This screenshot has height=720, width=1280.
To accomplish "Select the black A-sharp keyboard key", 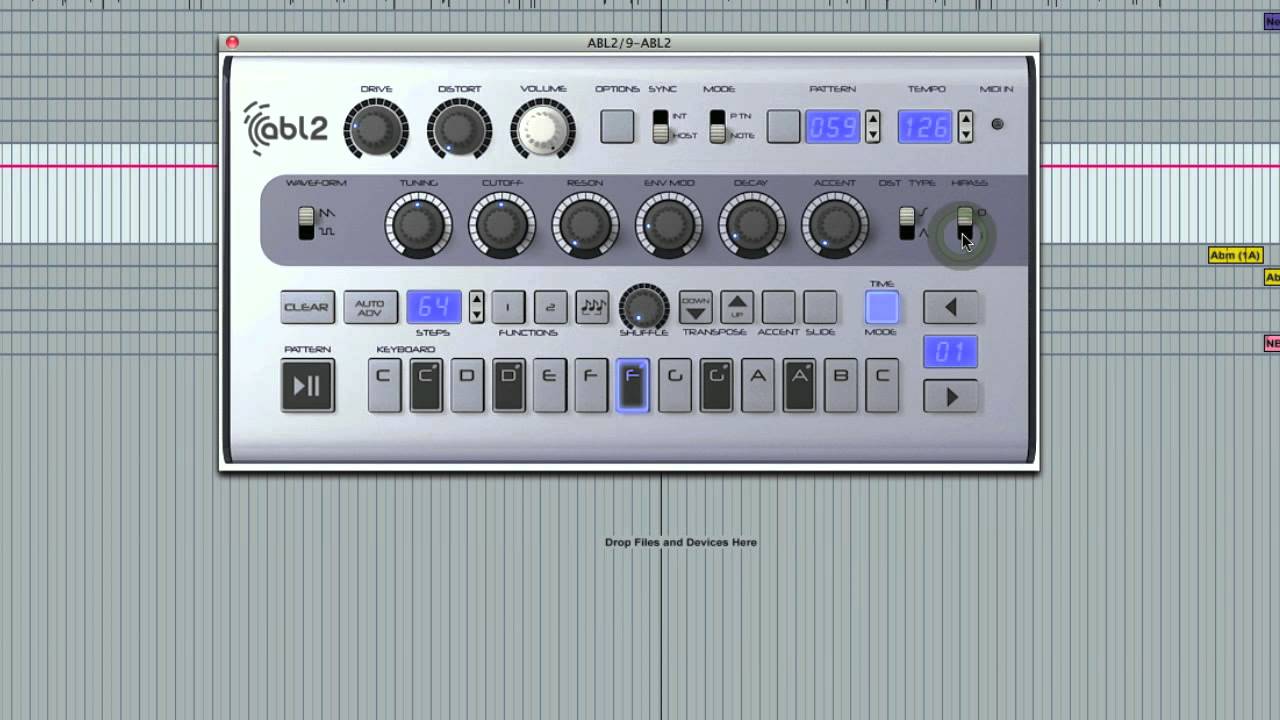I will coord(799,386).
